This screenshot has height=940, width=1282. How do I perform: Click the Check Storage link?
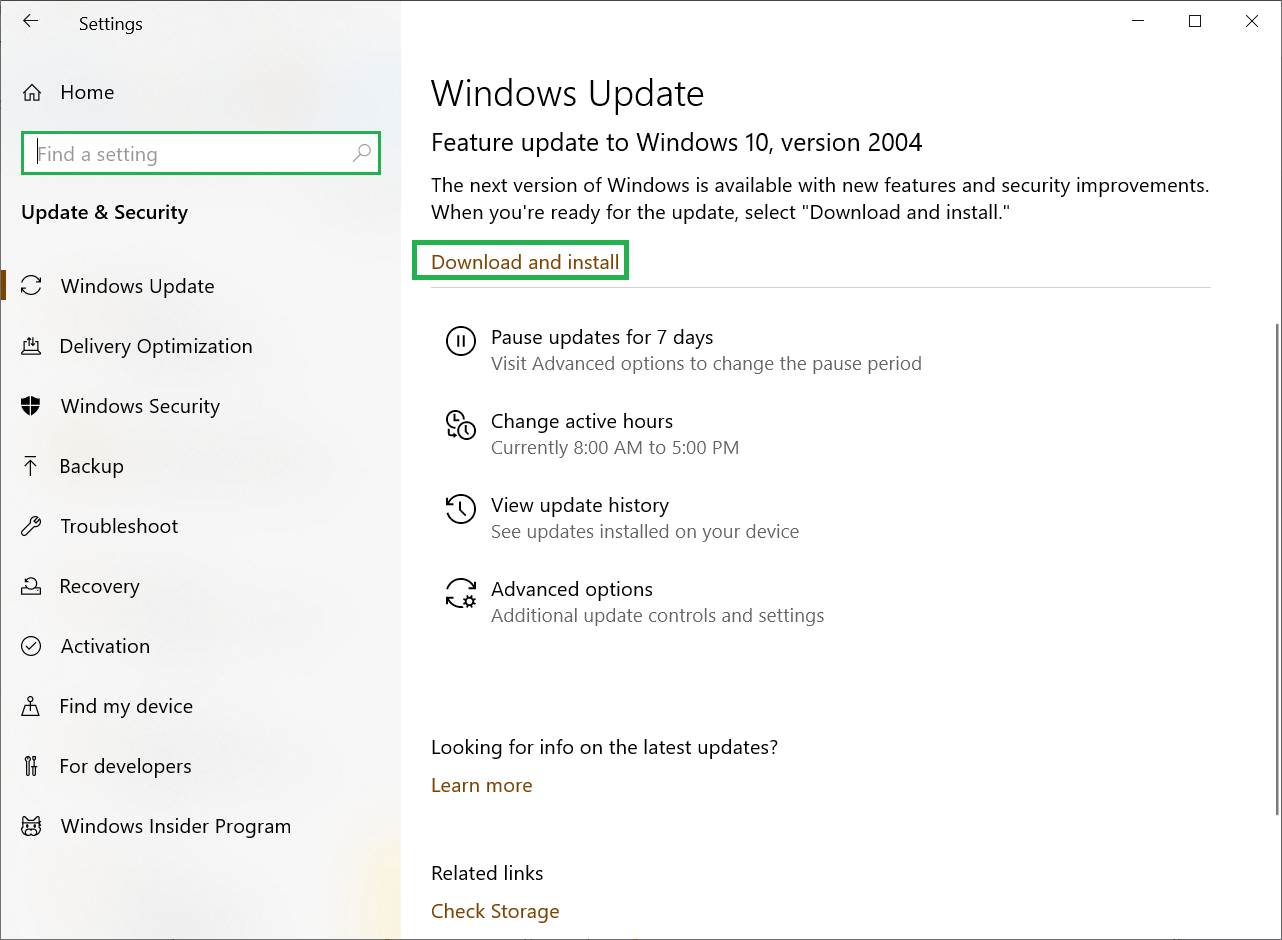(x=495, y=911)
